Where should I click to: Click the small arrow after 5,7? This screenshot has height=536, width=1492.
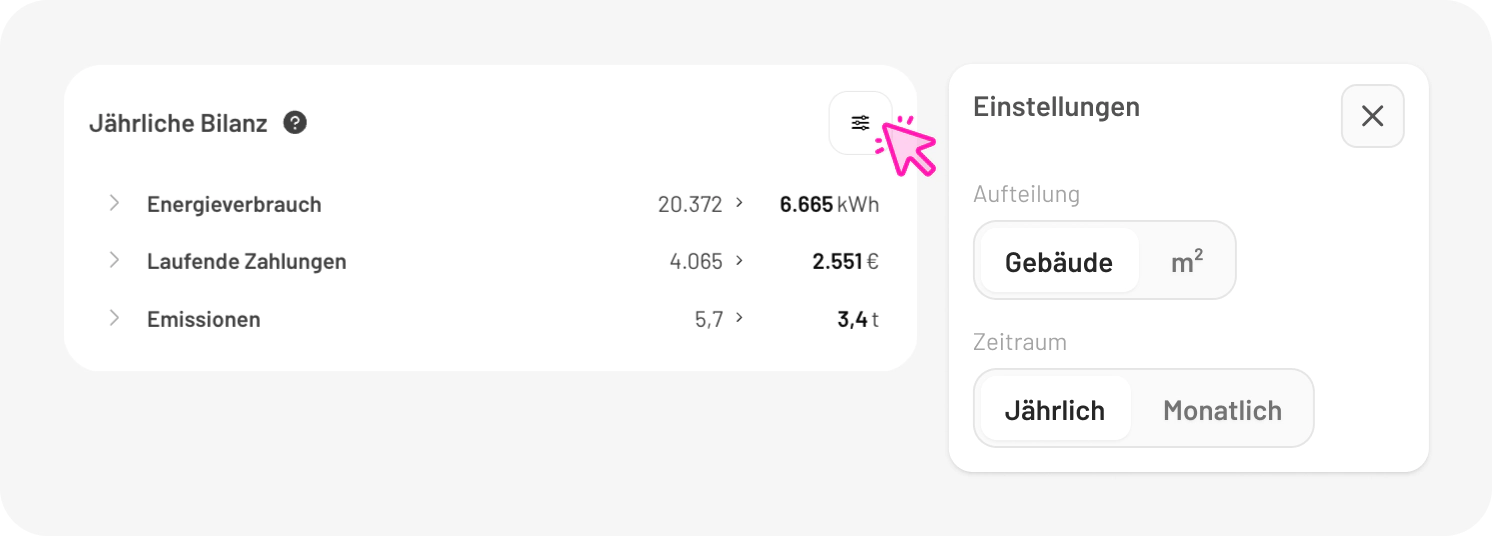[x=739, y=319]
